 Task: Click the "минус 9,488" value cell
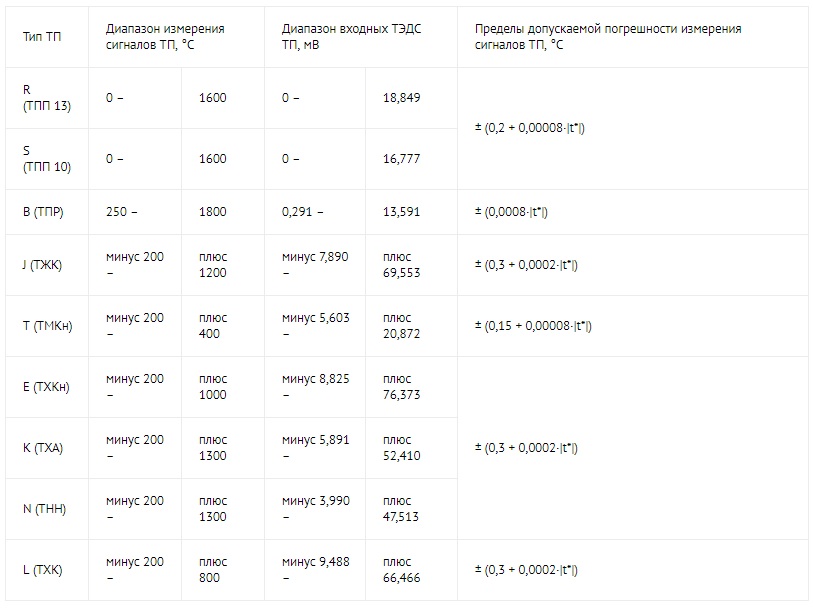click(316, 570)
